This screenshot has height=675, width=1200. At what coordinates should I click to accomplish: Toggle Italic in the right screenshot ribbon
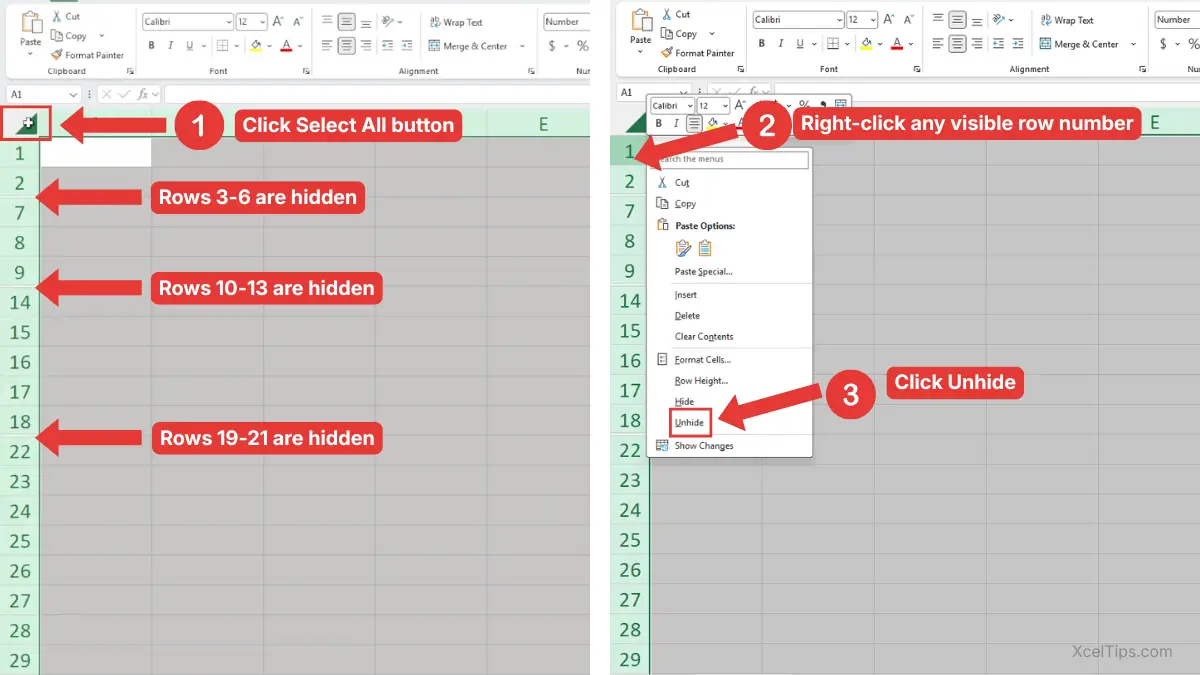tap(781, 44)
